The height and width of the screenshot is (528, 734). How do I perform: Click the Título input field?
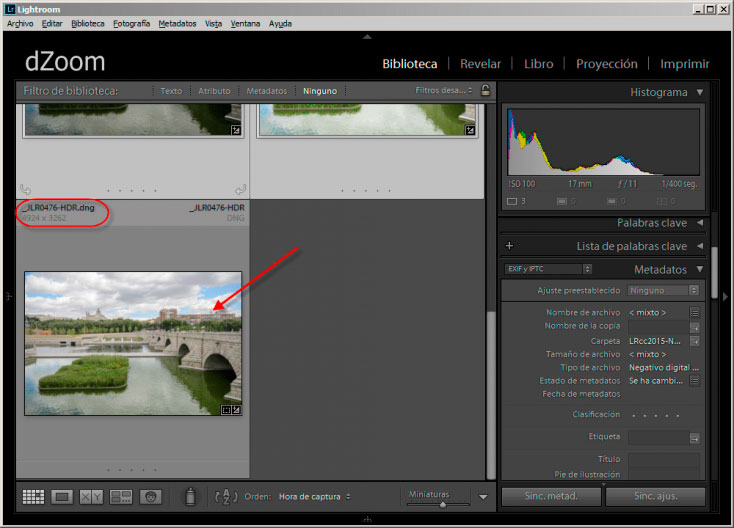click(x=663, y=460)
